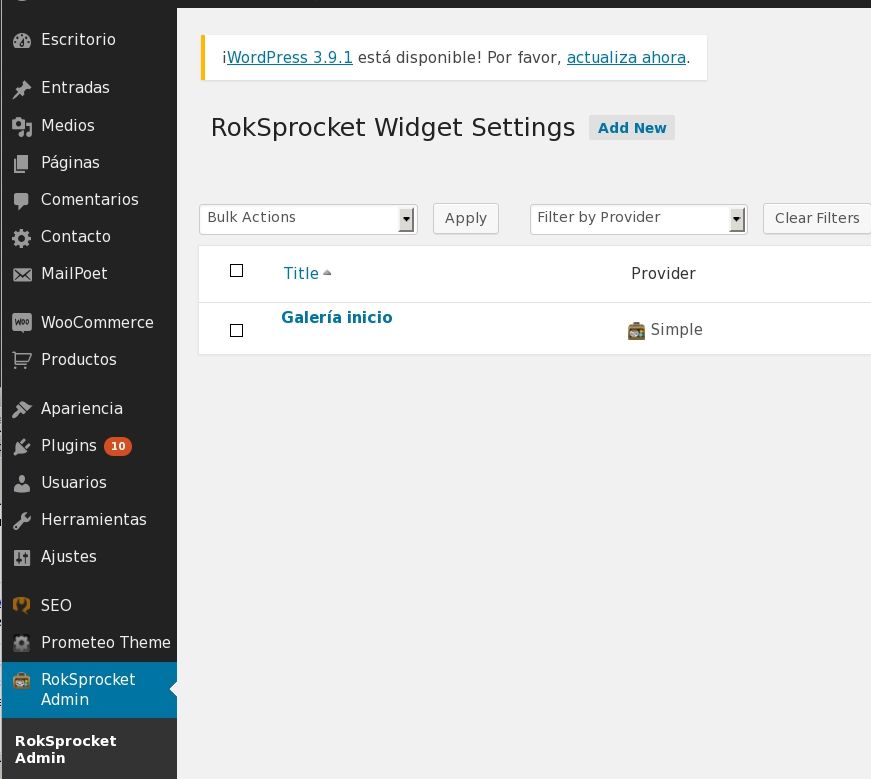Click the Contacto gear icon
Screen dimensions: 871x779
tap(22, 238)
